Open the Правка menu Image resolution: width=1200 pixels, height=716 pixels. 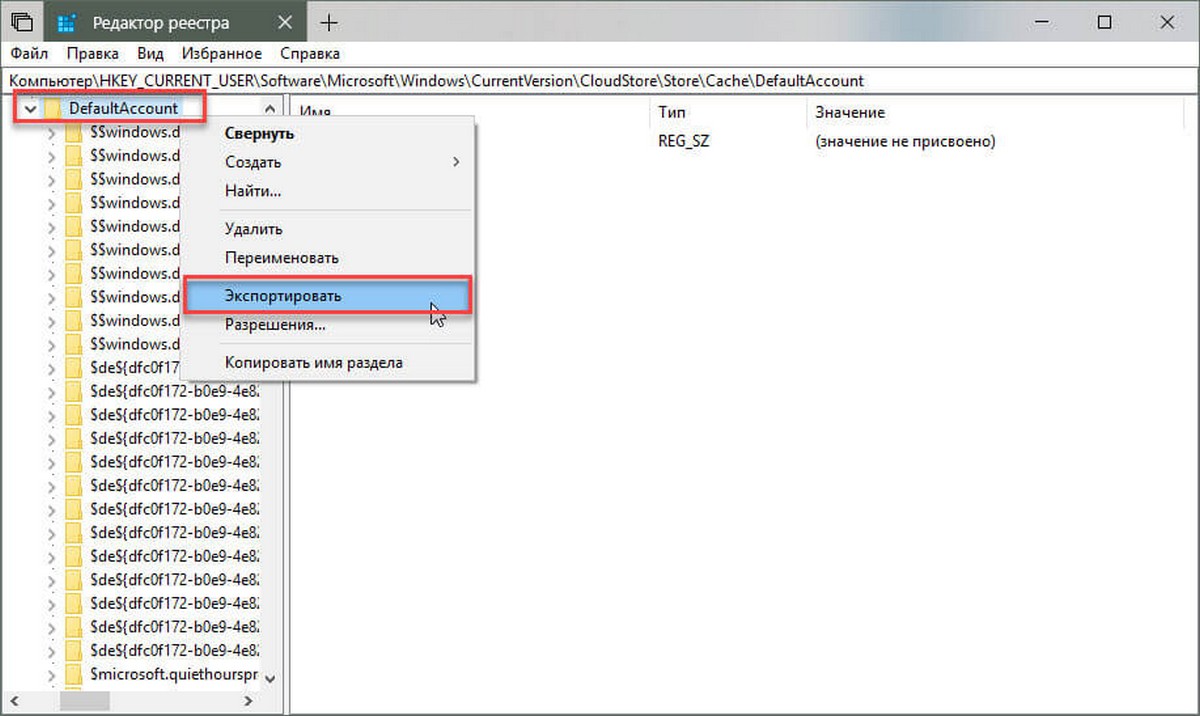[x=94, y=53]
